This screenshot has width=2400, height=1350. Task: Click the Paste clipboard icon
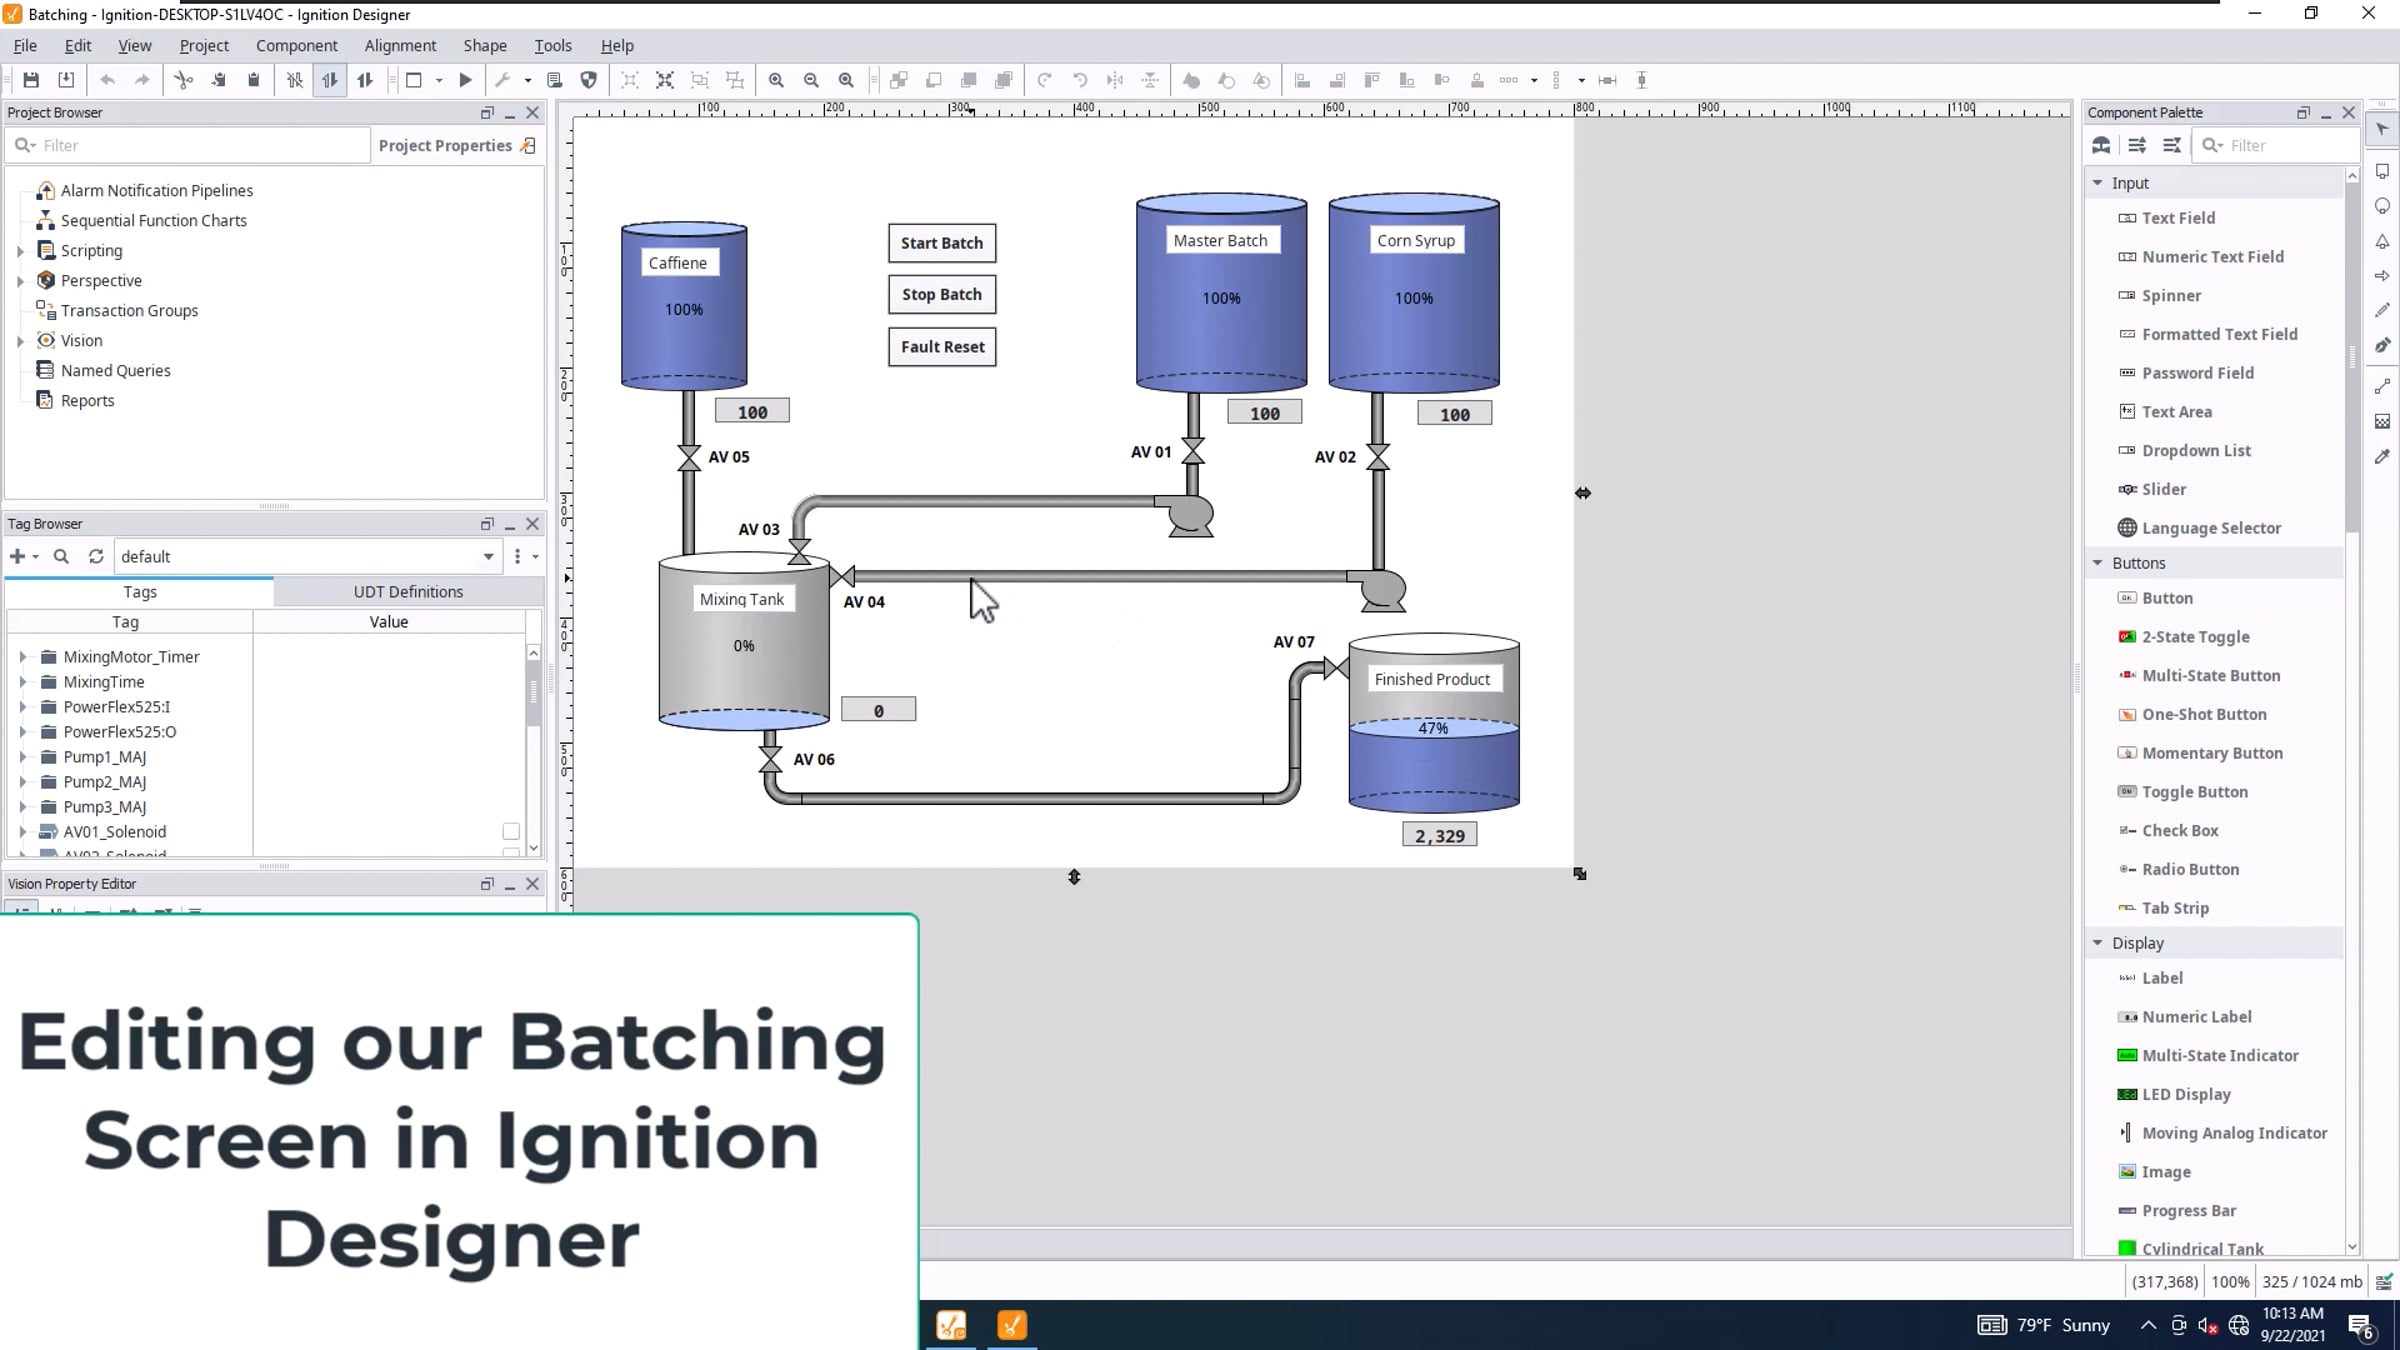click(x=254, y=80)
